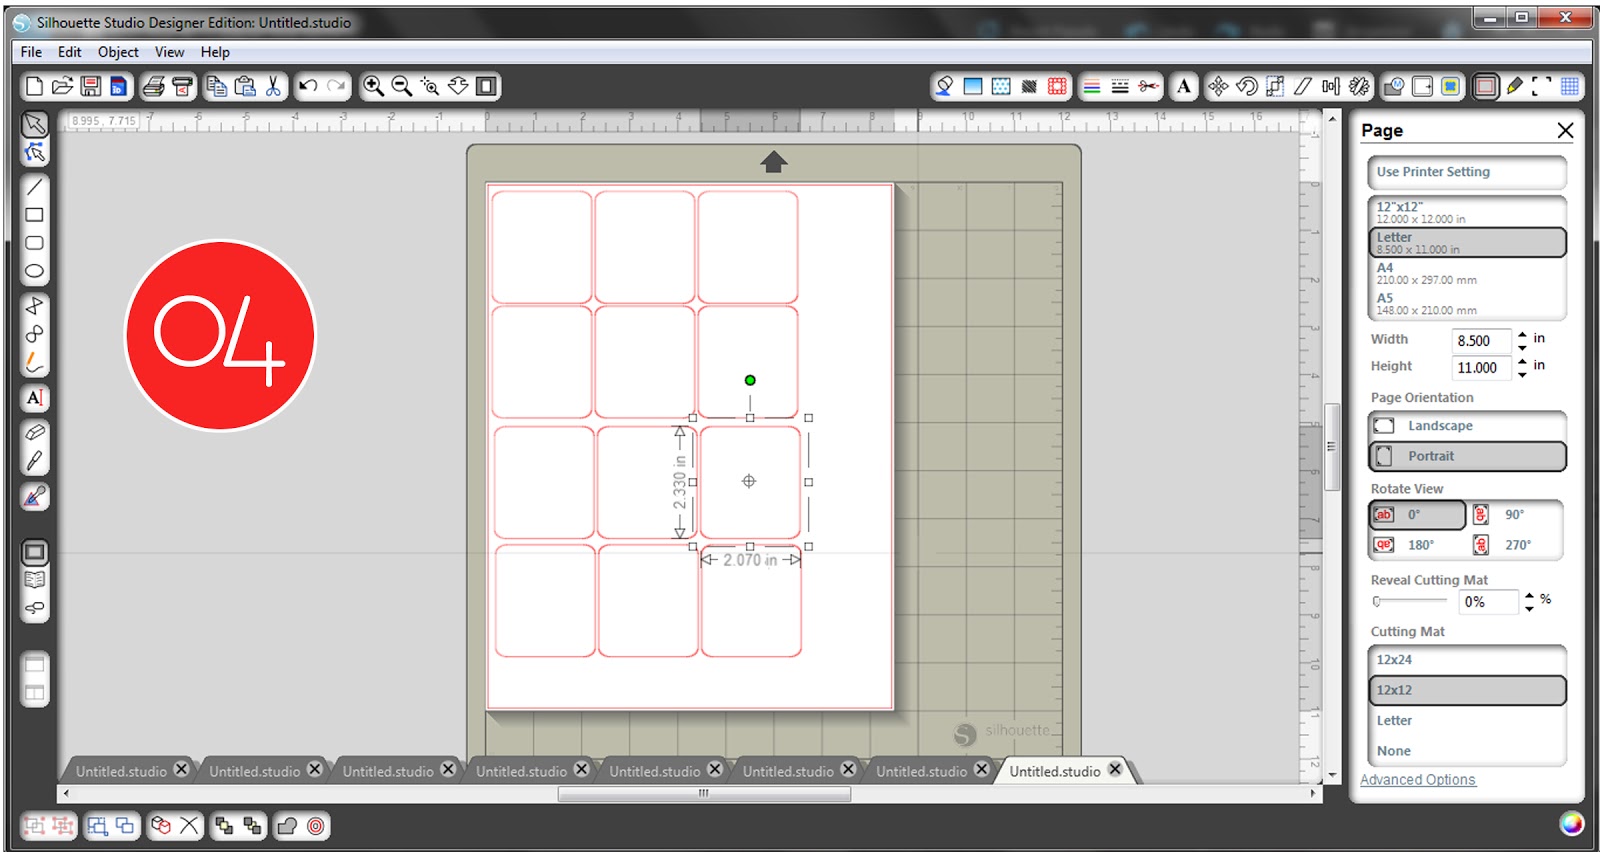This screenshot has width=1600, height=852.
Task: Select the Edit Points tool
Action: click(x=35, y=153)
